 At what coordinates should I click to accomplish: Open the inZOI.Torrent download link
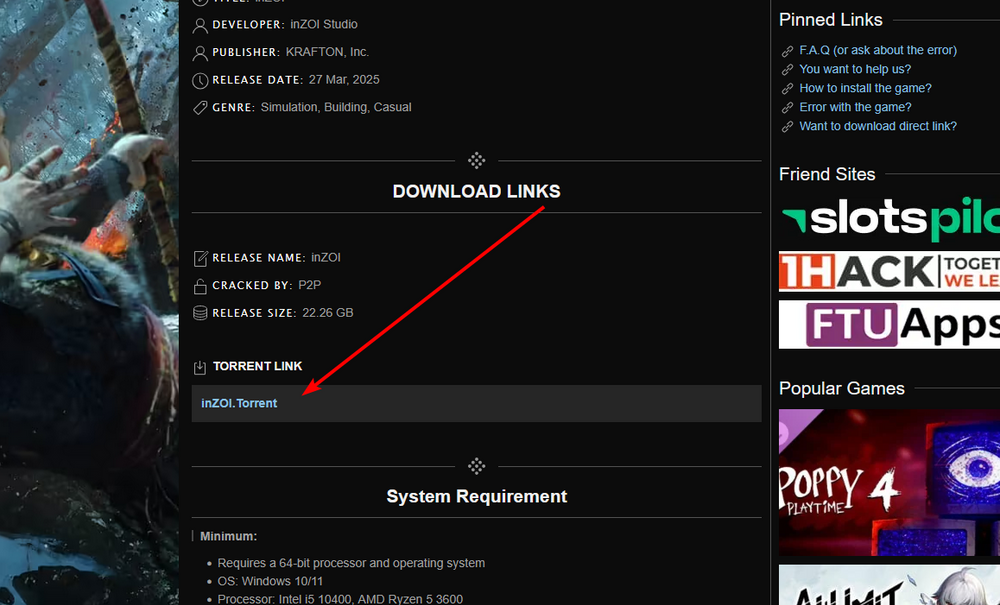point(239,404)
